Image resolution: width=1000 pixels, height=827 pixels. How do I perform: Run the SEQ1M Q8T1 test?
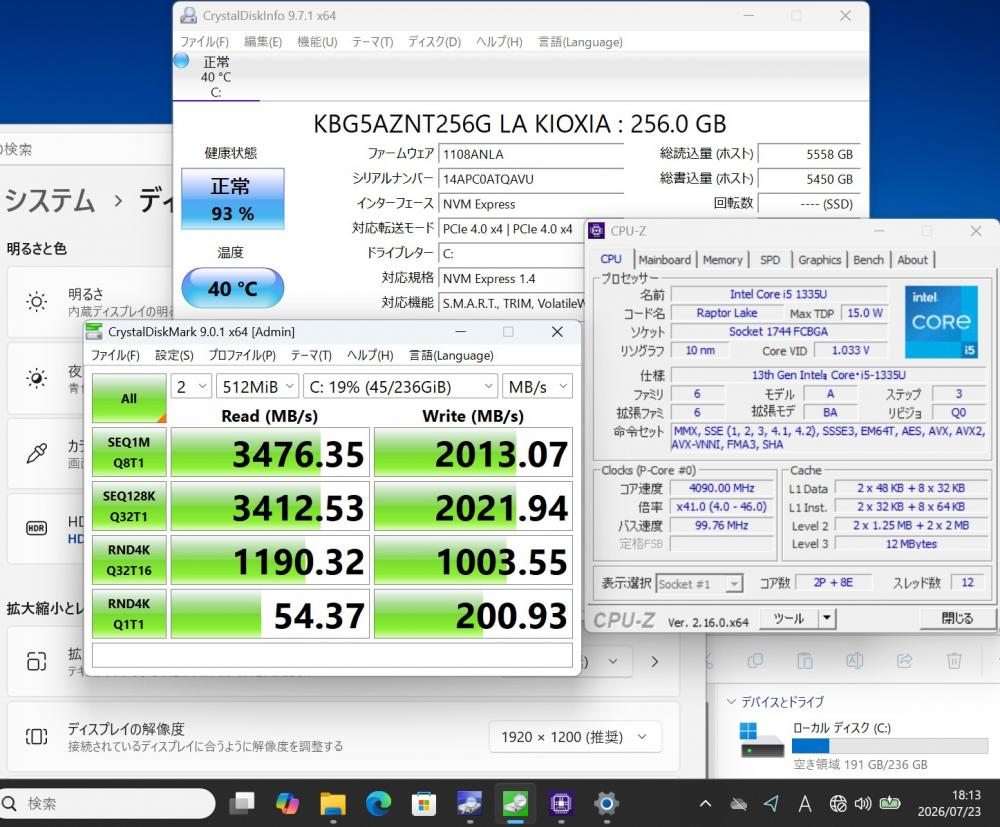pyautogui.click(x=129, y=452)
